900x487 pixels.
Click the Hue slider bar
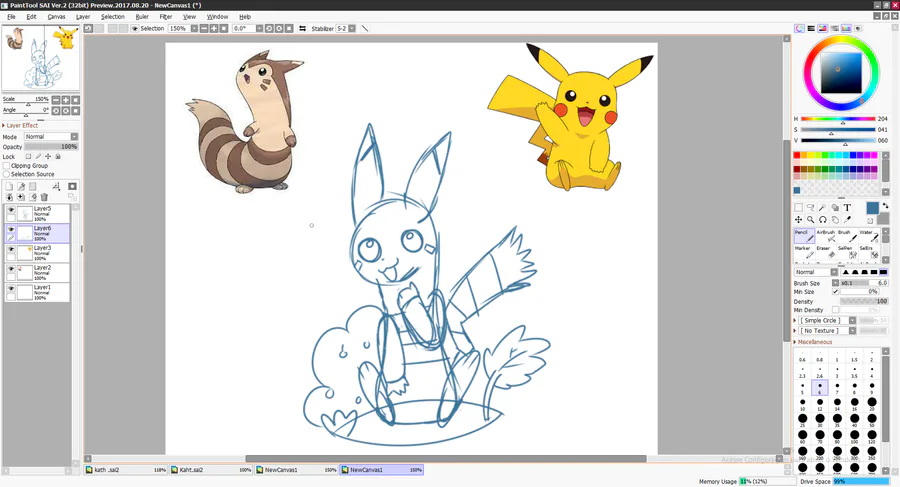pos(838,119)
